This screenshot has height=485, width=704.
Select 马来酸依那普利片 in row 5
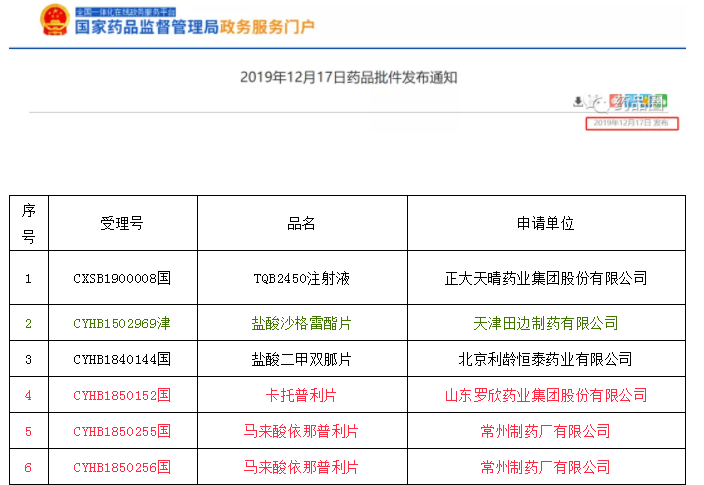[301, 431]
